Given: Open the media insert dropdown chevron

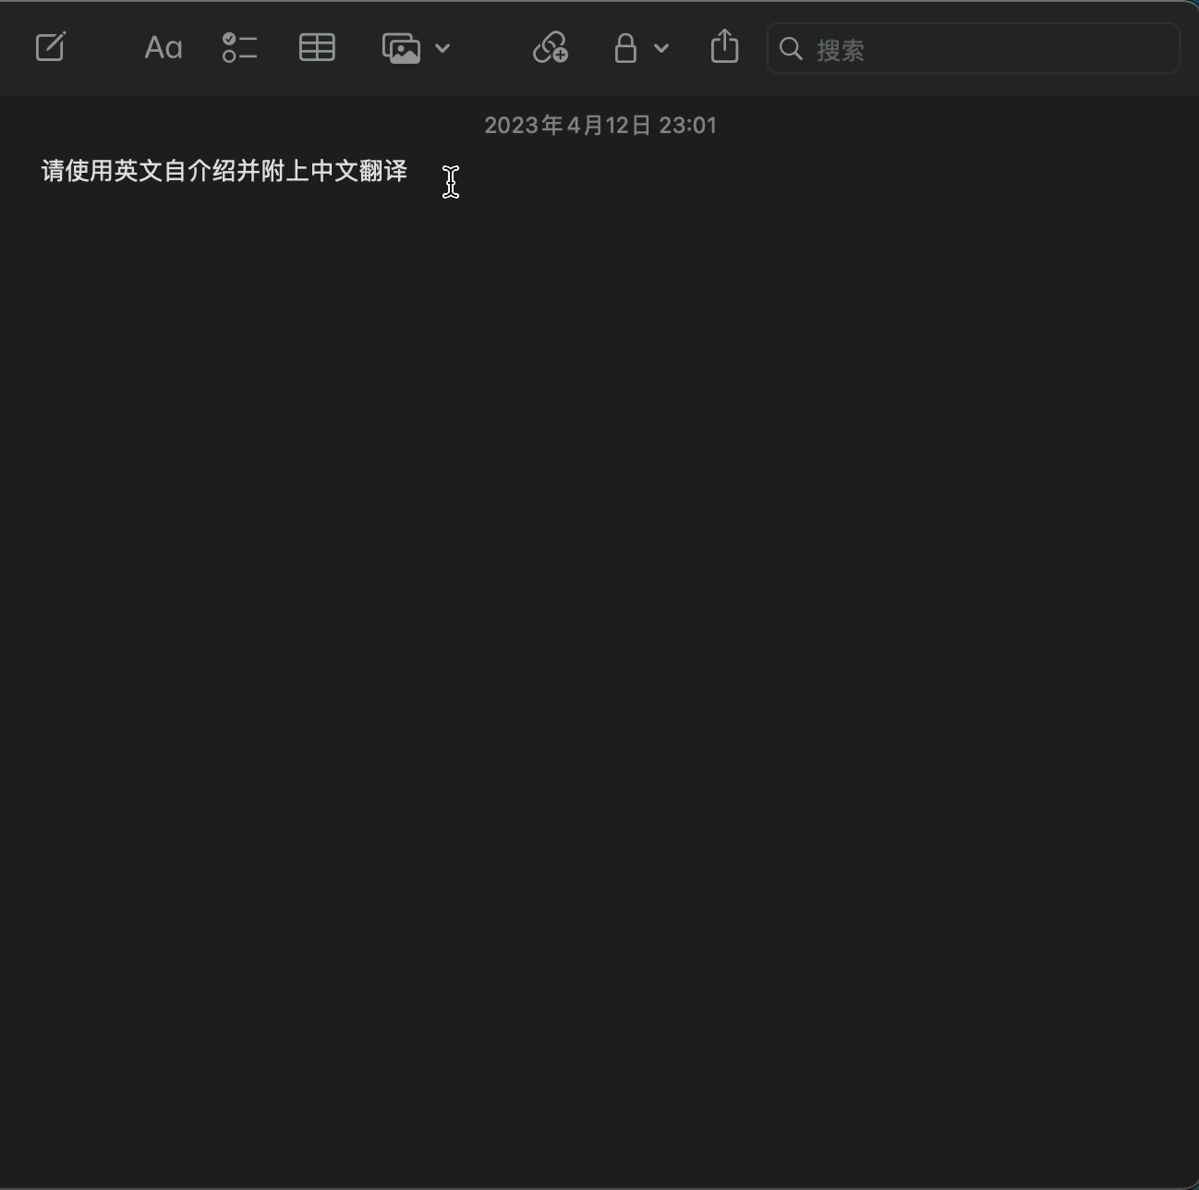Looking at the screenshot, I should click(443, 48).
